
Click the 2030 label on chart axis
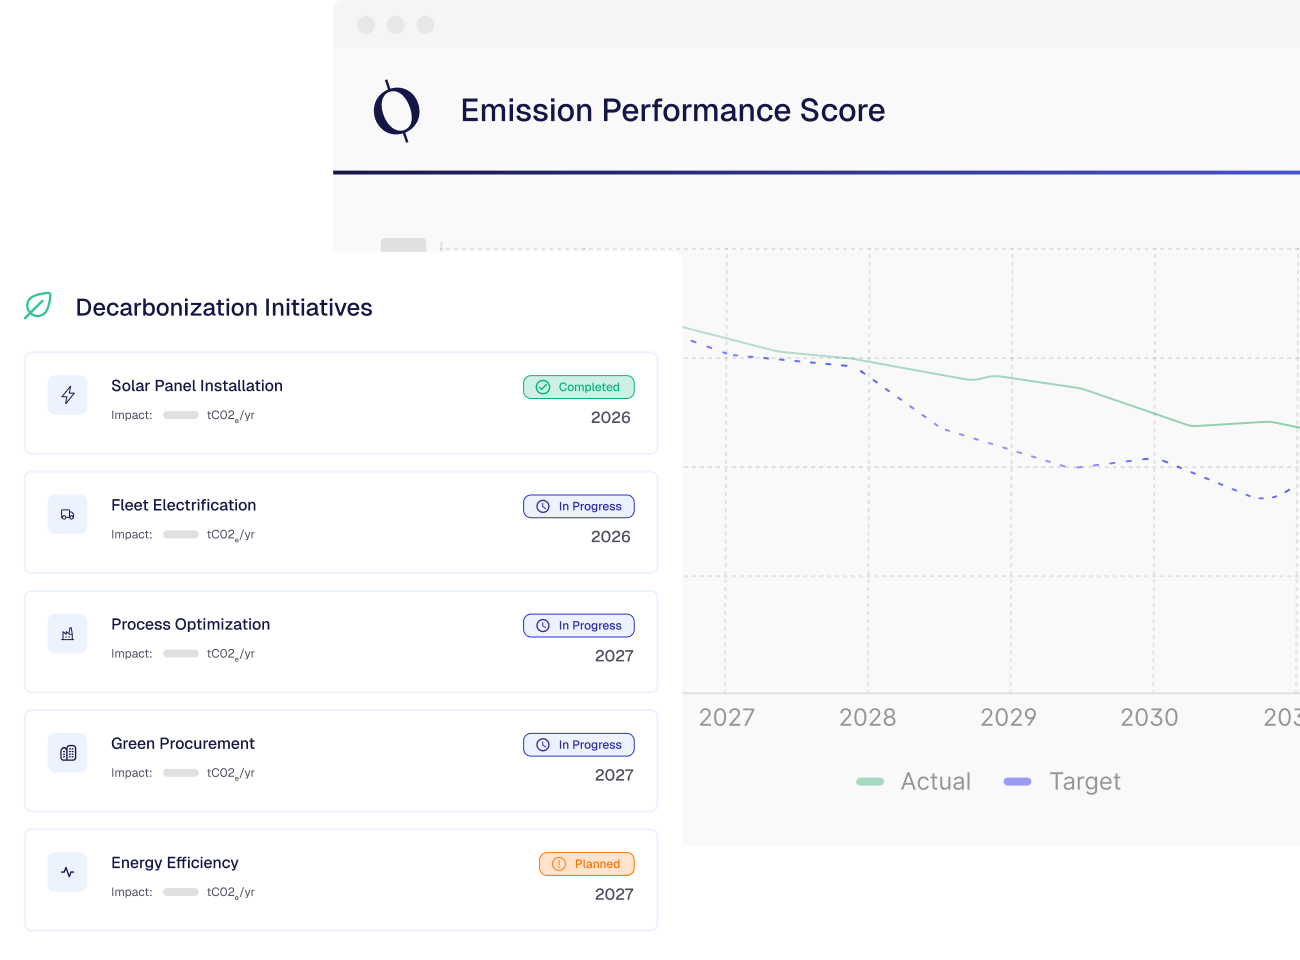pos(1149,717)
